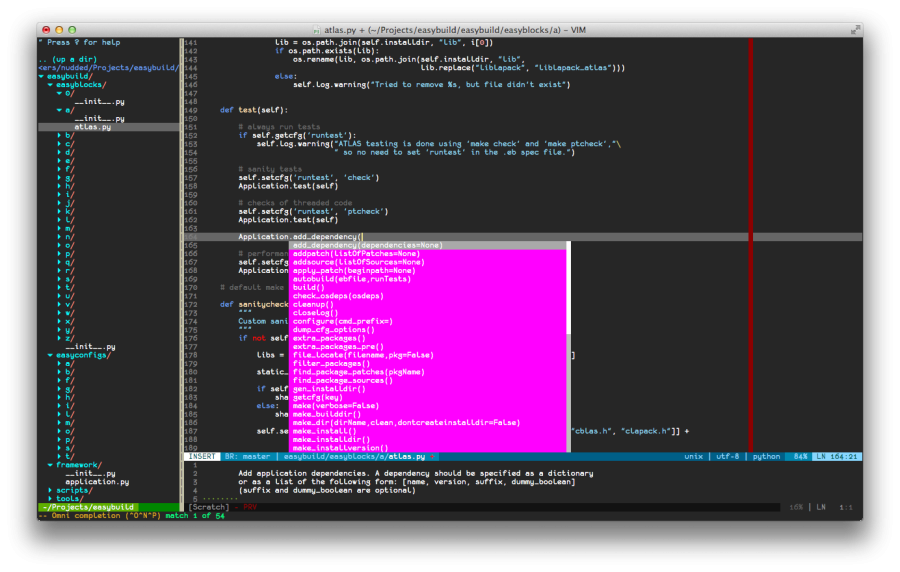The image size is (900, 572).
Task: Collapse the framework folder
Action: pyautogui.click(x=50, y=465)
